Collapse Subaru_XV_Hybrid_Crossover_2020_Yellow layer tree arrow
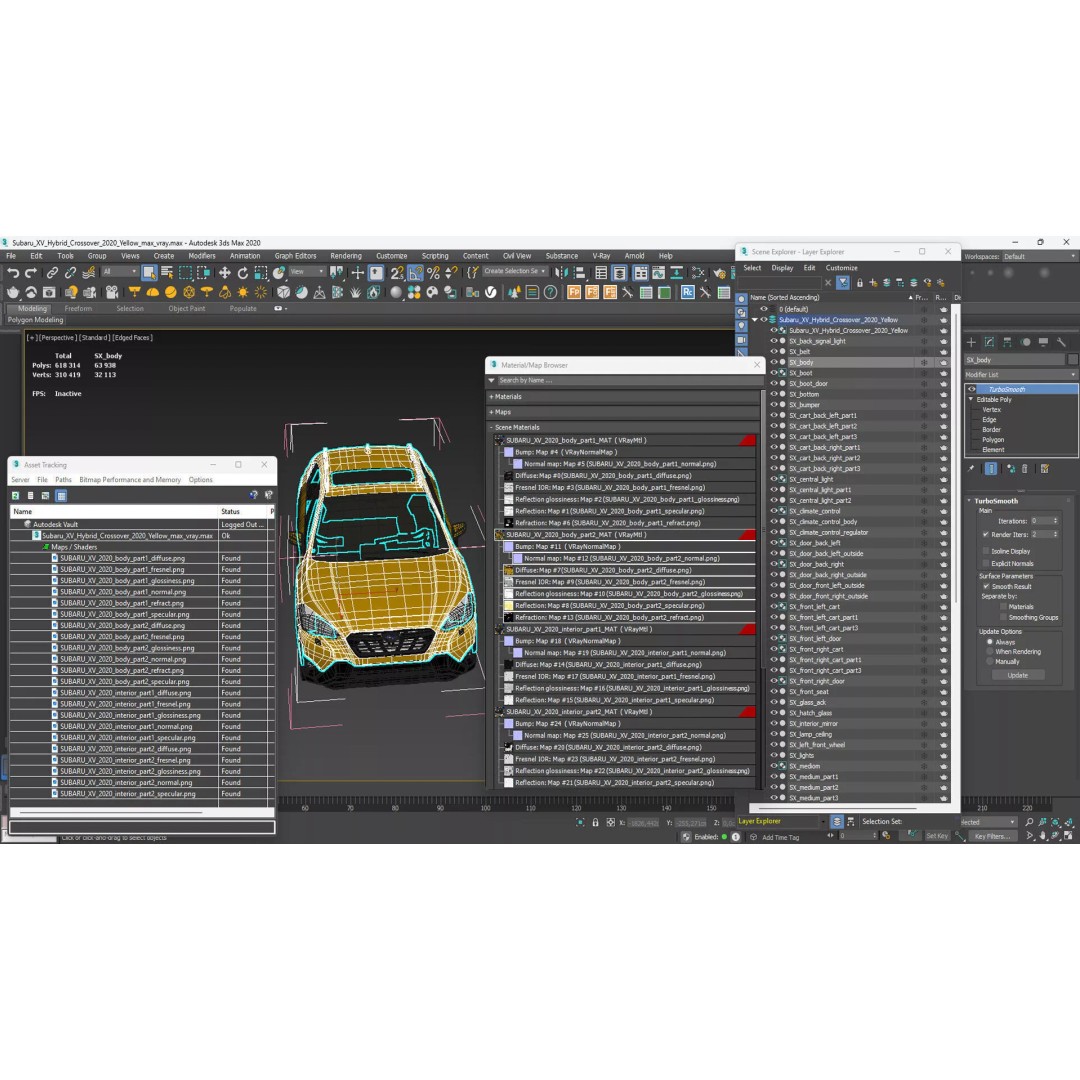The height and width of the screenshot is (1080, 1080). tap(754, 320)
